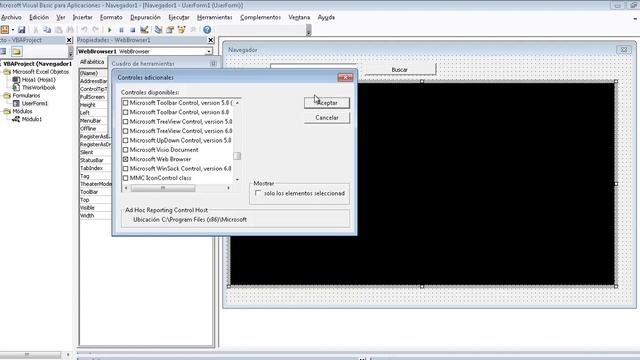Close the VBAProject explorer panel
Image resolution: width=640 pixels, height=360 pixels.
point(69,40)
